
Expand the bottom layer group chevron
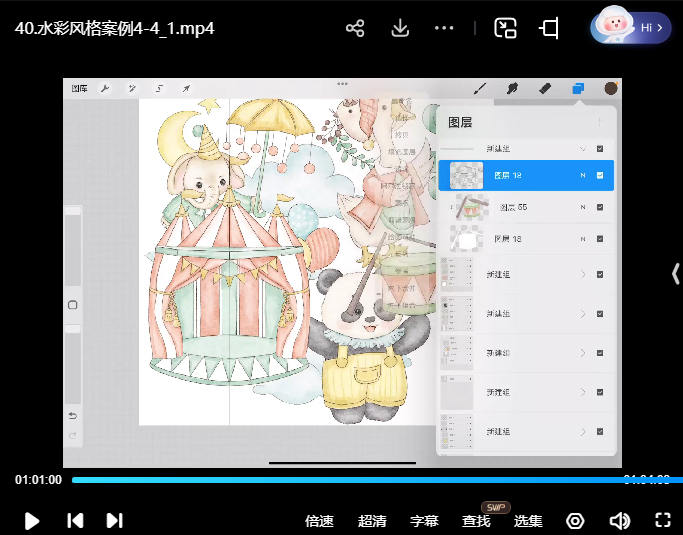point(582,432)
